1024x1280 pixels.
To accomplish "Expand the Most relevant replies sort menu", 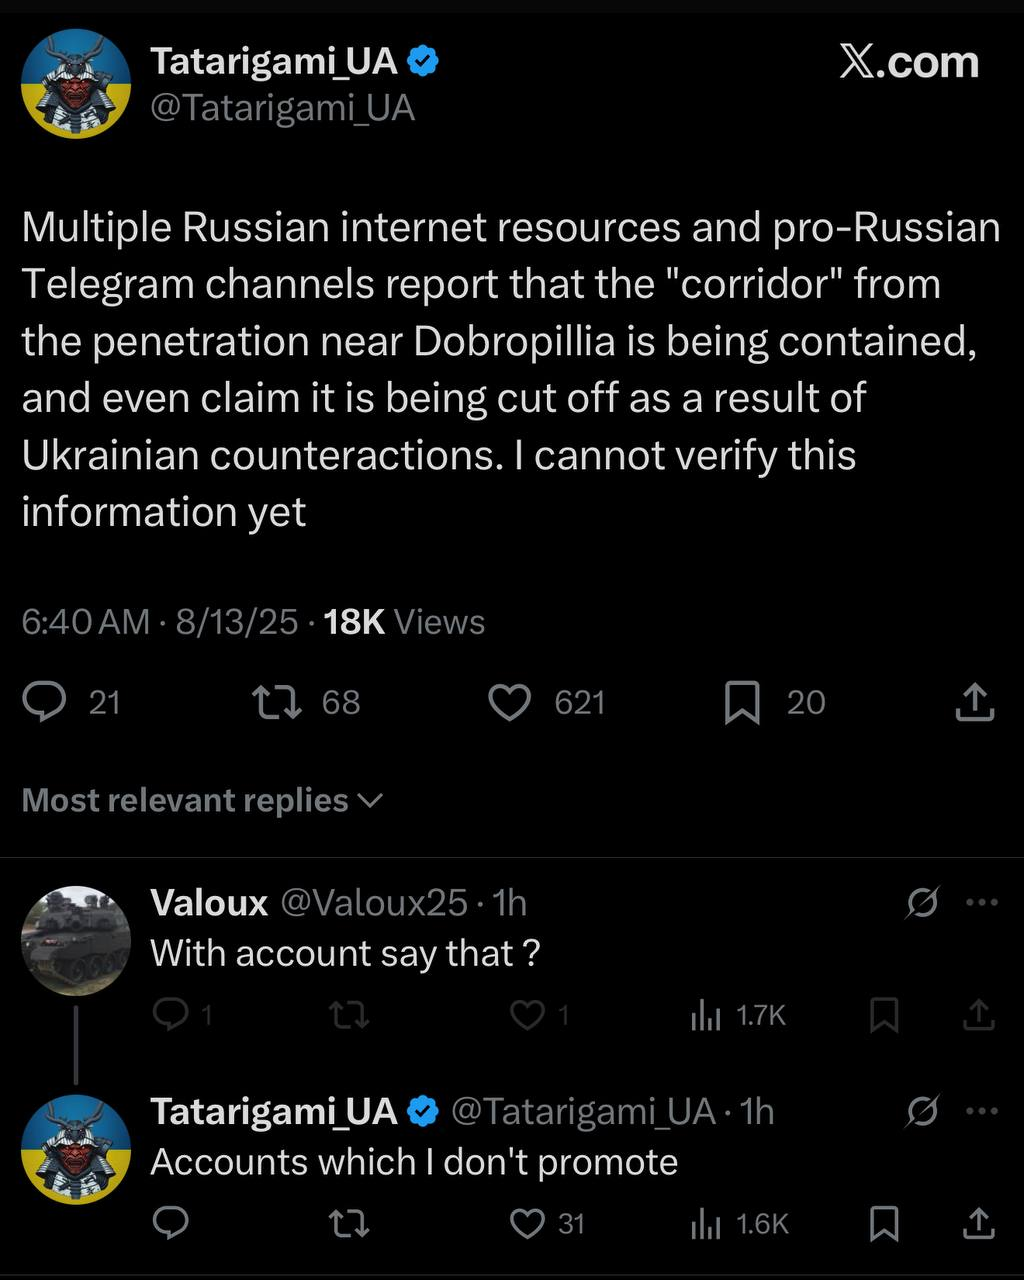I will 202,800.
